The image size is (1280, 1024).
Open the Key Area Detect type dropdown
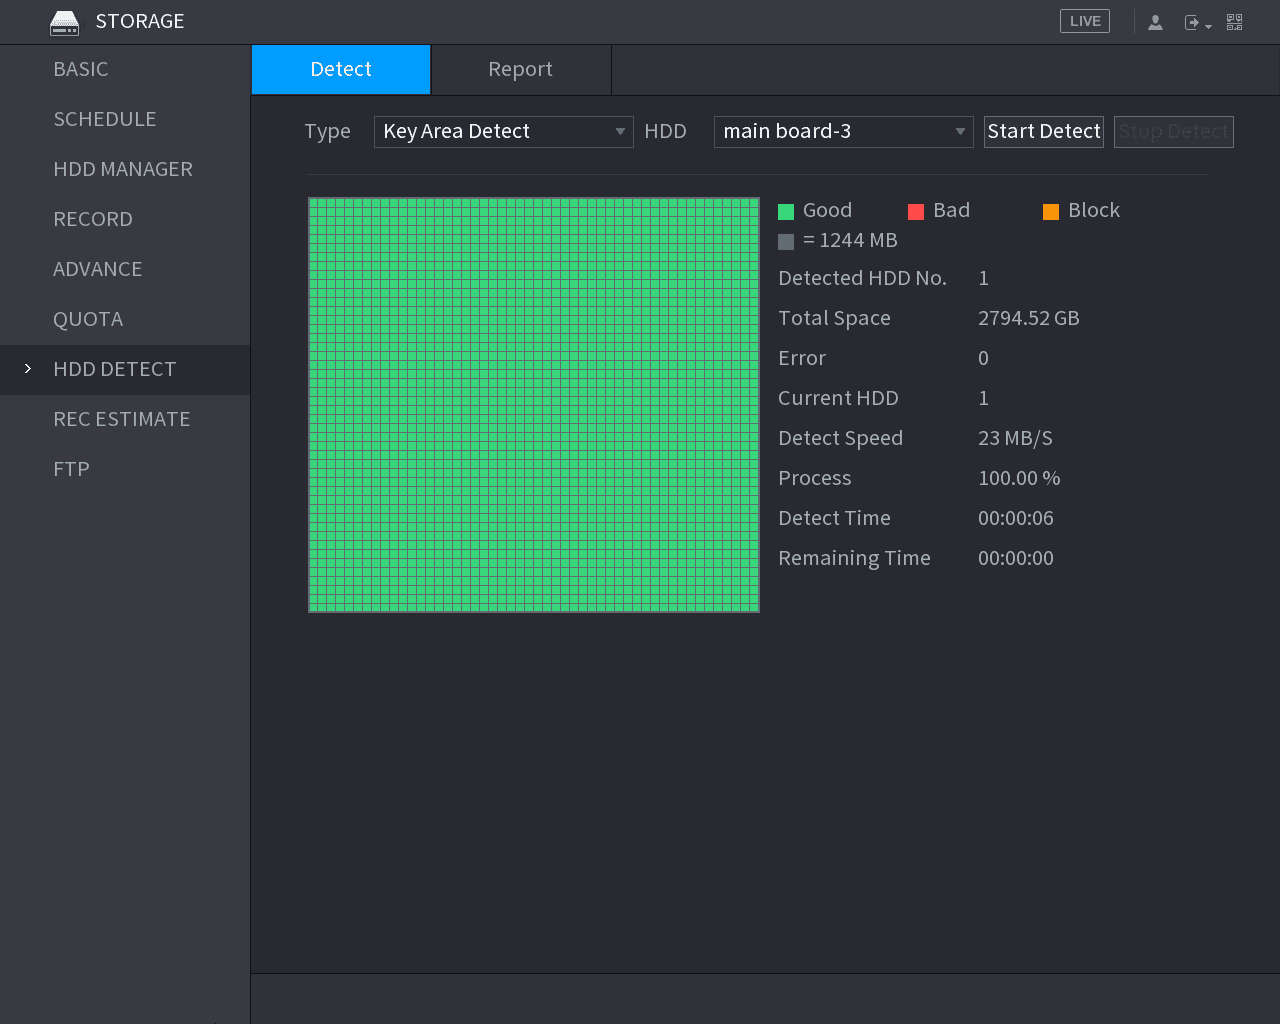[x=504, y=132]
